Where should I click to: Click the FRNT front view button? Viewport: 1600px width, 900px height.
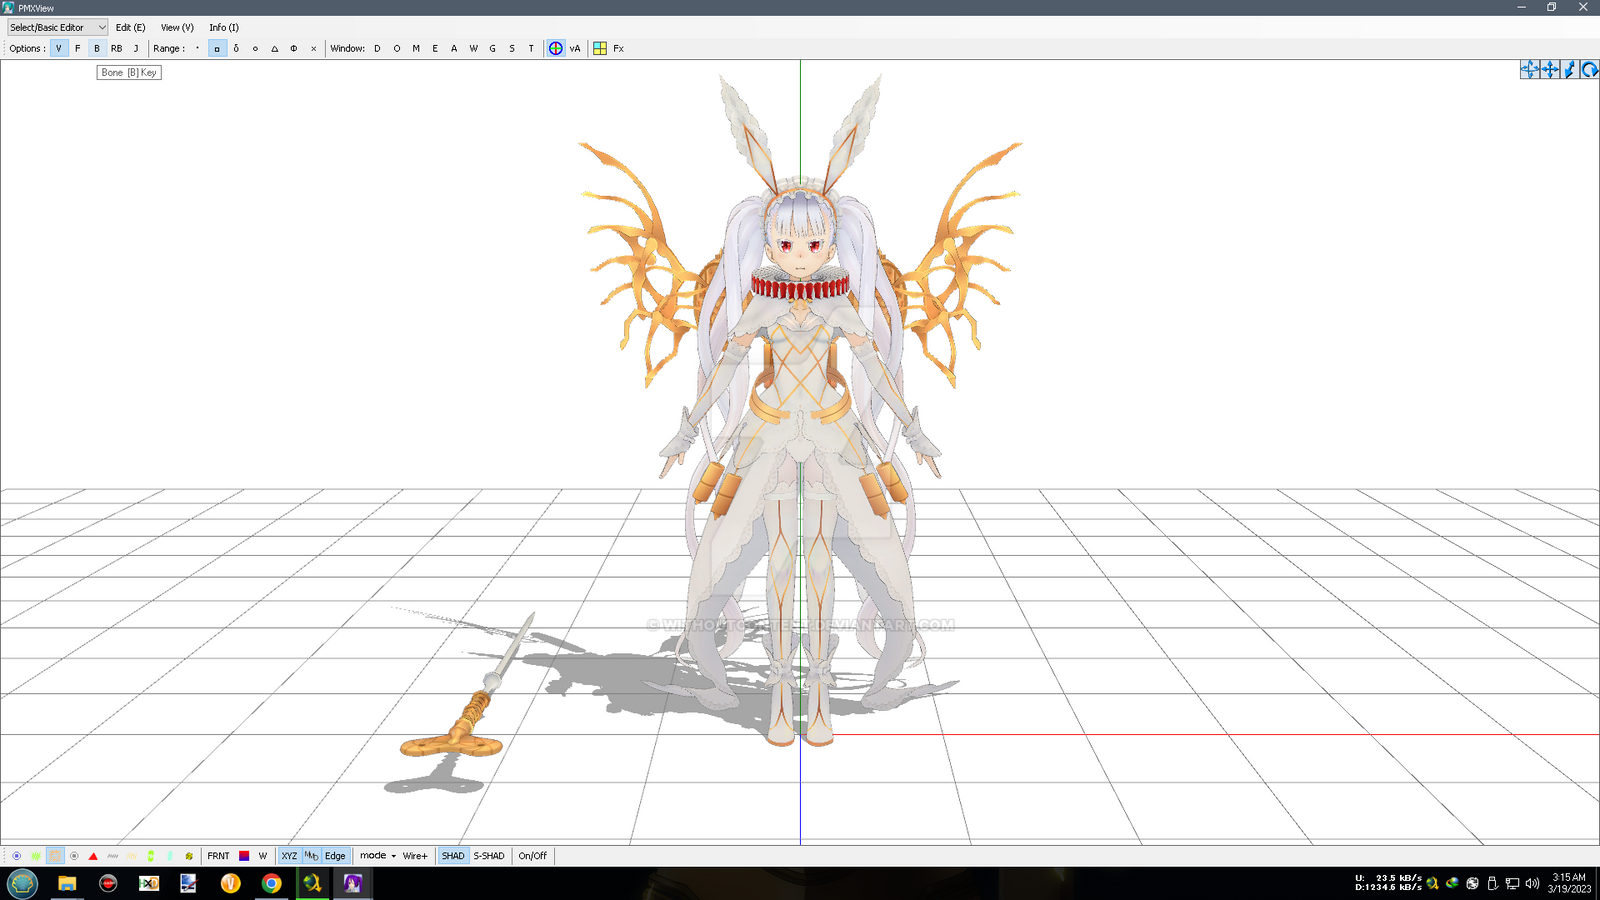pos(218,856)
